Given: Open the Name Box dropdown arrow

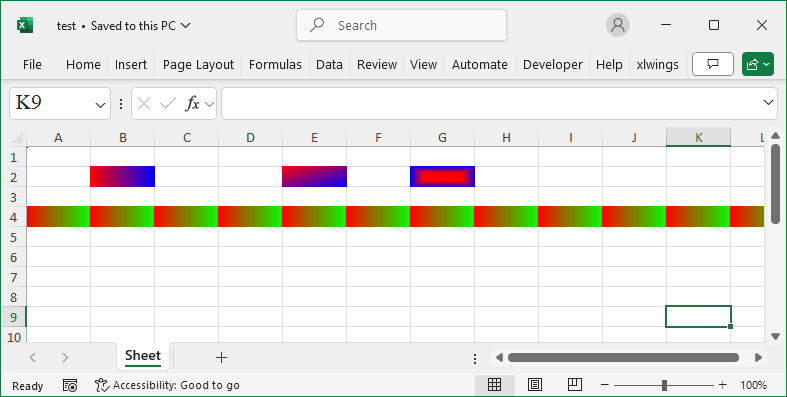Looking at the screenshot, I should point(100,104).
